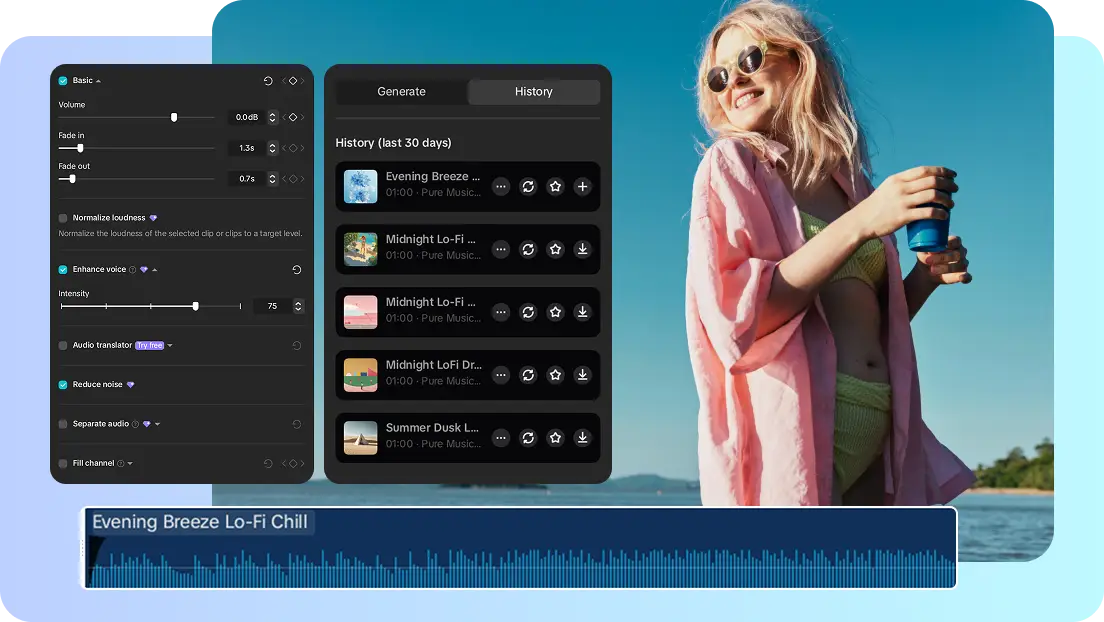Image resolution: width=1104 pixels, height=622 pixels.
Task: Expand the Fill channel options
Action: click(130, 462)
